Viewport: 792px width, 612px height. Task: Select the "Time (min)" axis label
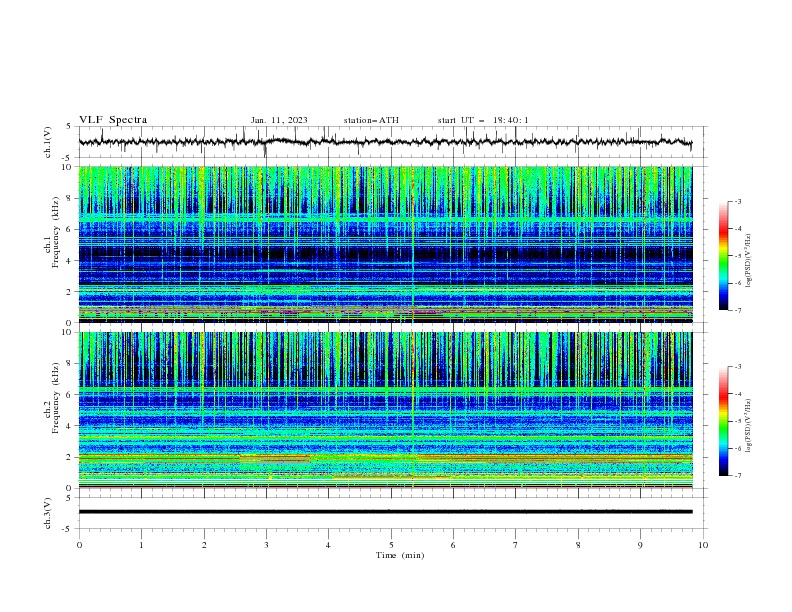click(400, 555)
